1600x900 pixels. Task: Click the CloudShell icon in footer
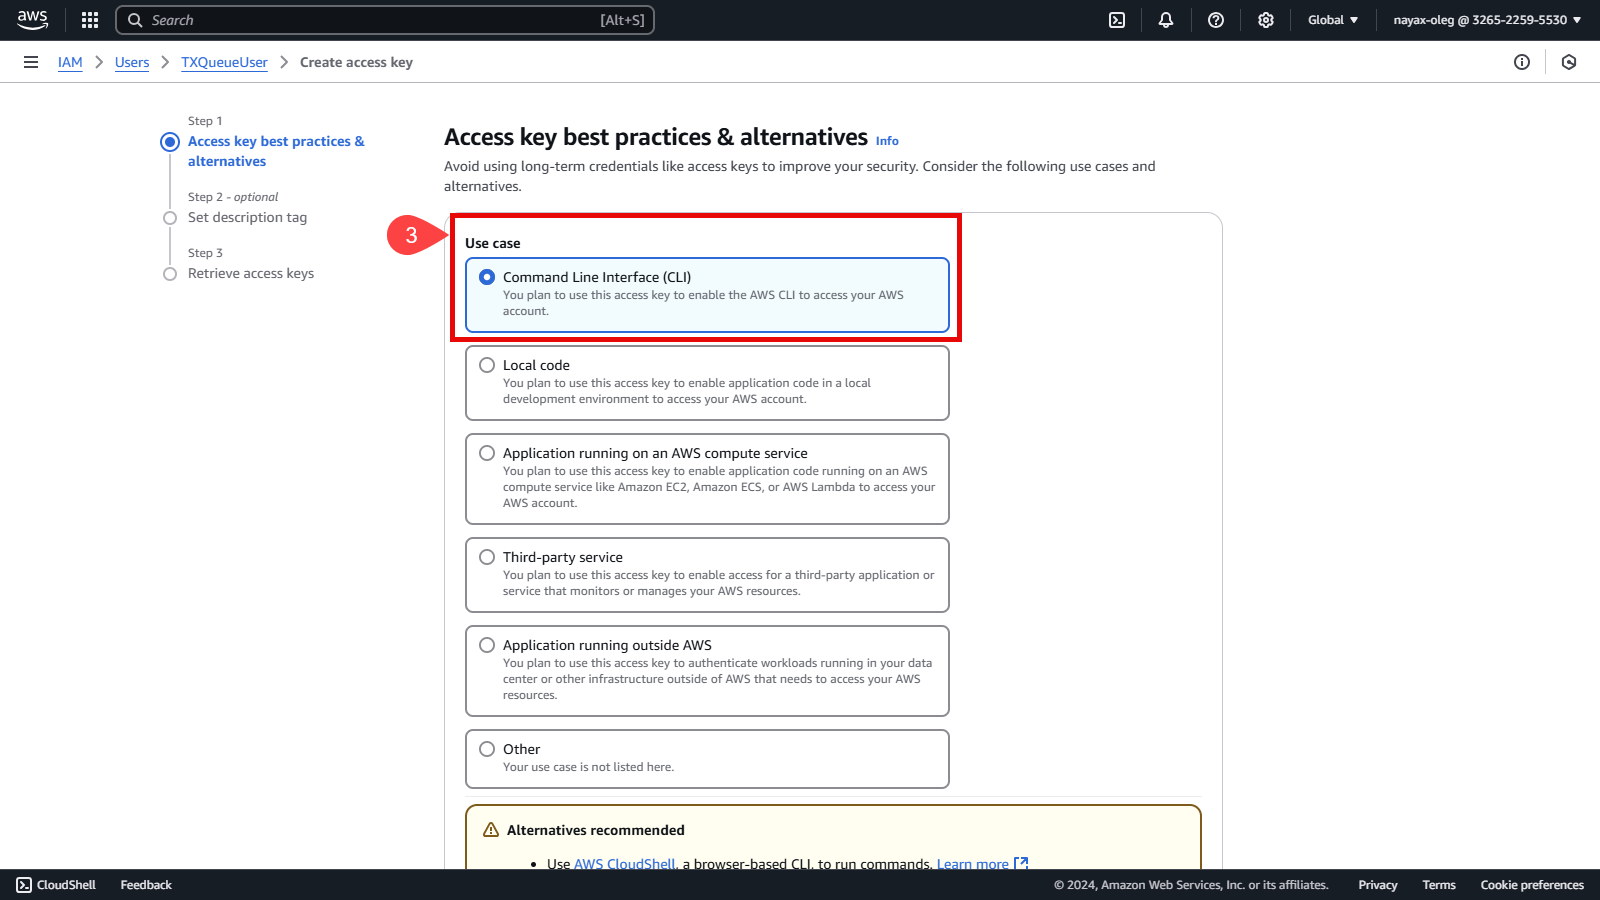point(24,885)
